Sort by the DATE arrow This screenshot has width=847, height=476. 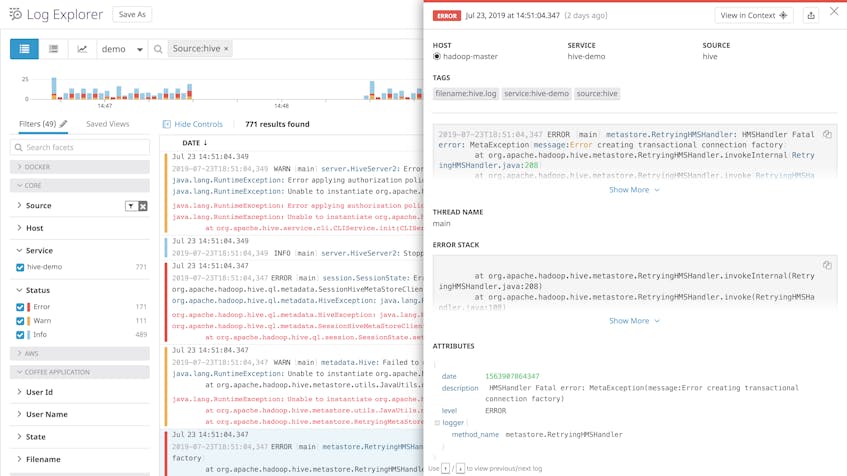205,143
